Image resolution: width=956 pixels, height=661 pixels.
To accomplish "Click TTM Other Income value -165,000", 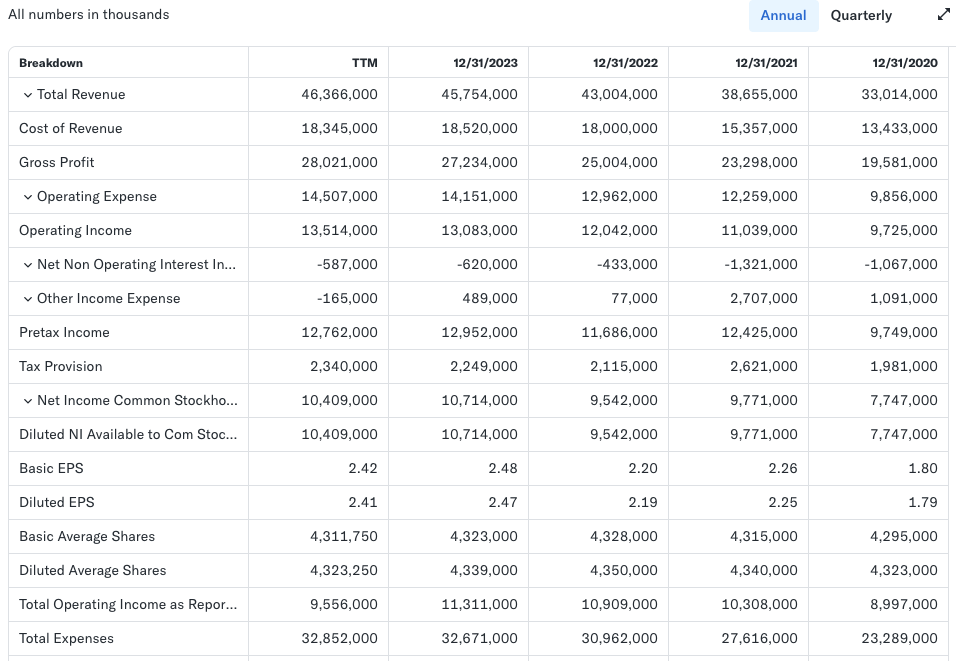I will 347,299.
